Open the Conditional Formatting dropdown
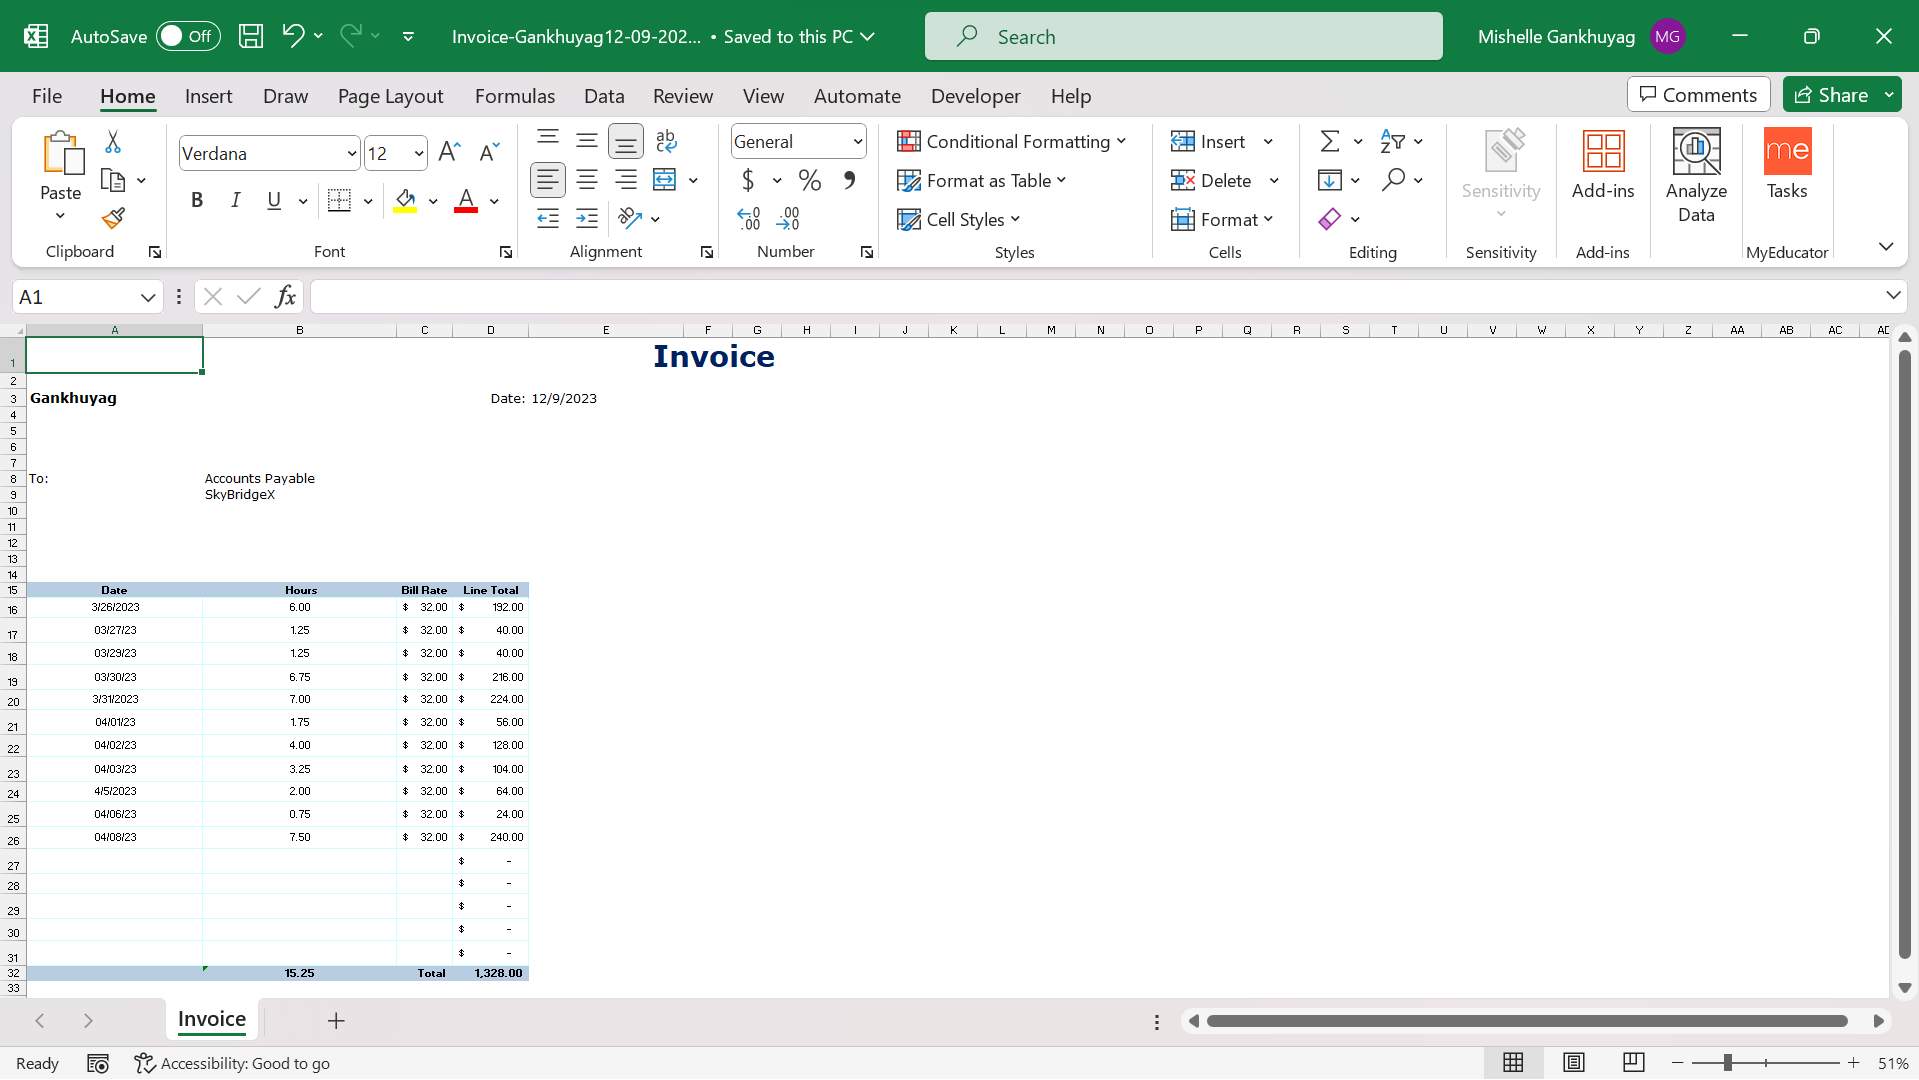Screen dimensions: 1919x1080 coord(1011,142)
